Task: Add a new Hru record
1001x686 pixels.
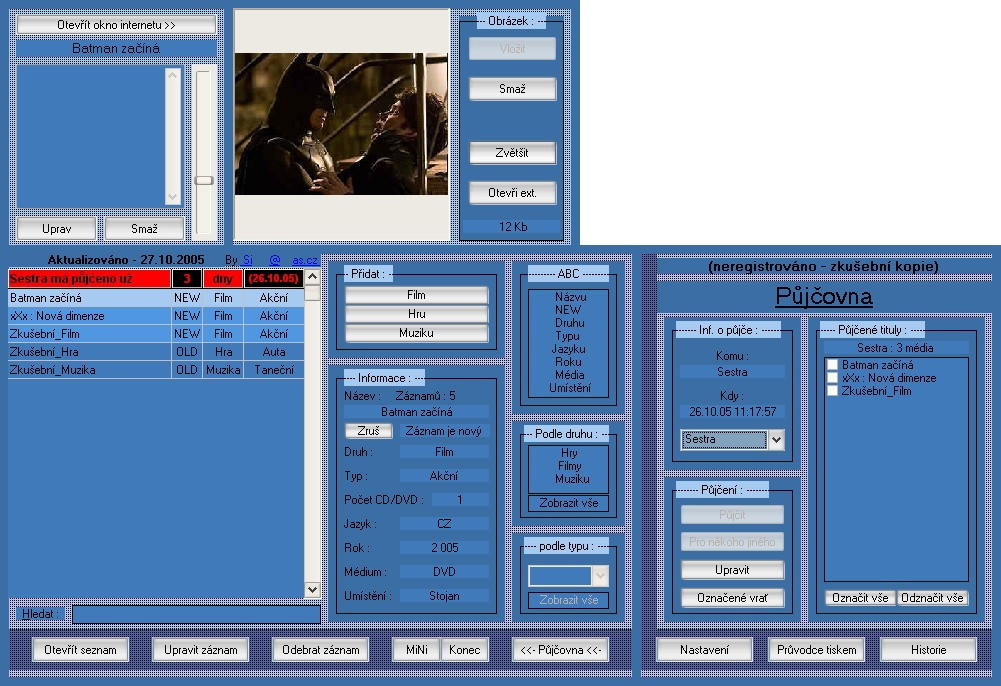Action: coord(416,314)
